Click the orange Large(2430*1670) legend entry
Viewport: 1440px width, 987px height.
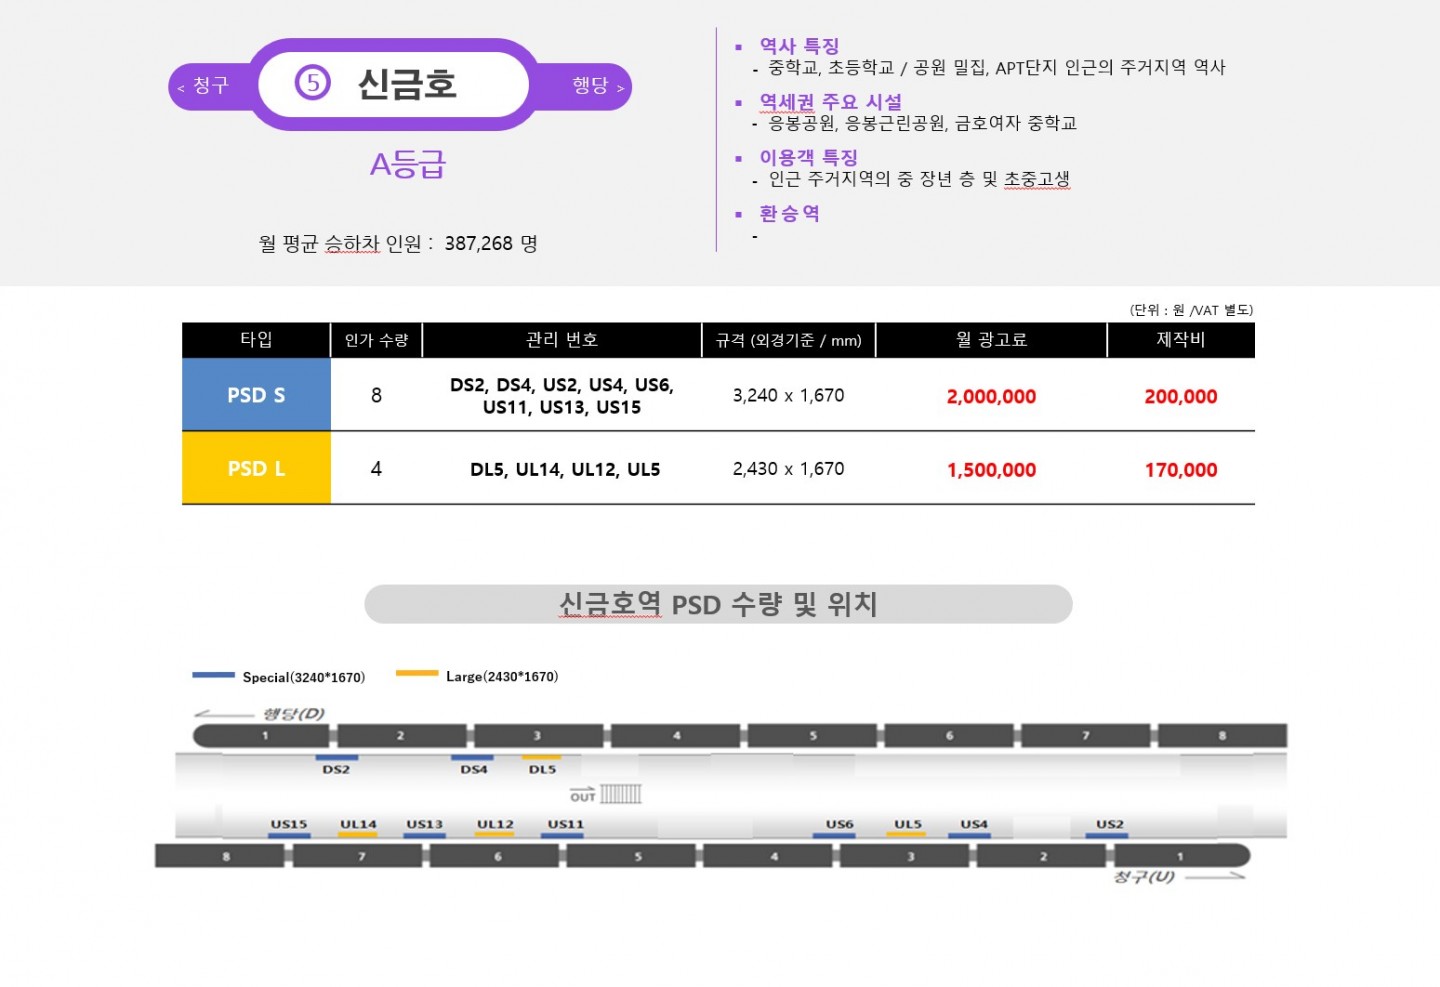(477, 676)
